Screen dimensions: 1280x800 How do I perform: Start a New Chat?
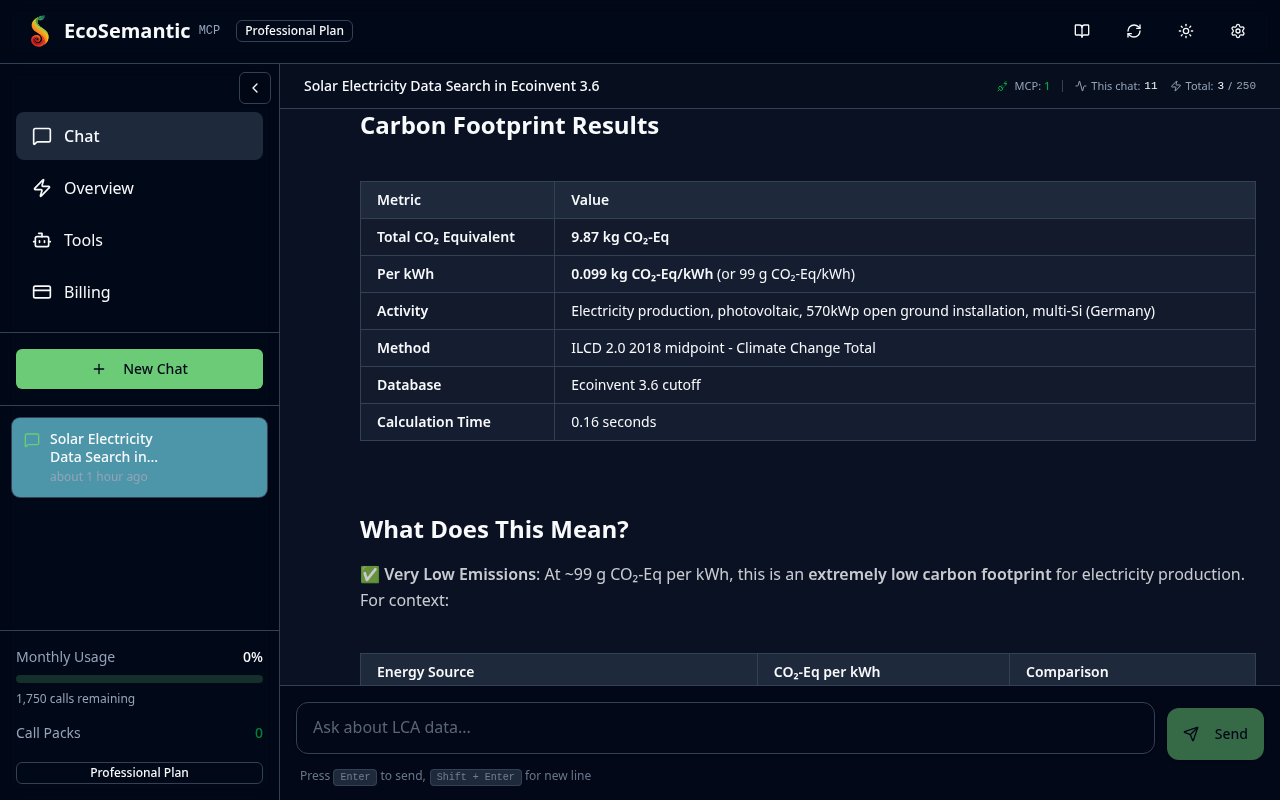(x=139, y=369)
